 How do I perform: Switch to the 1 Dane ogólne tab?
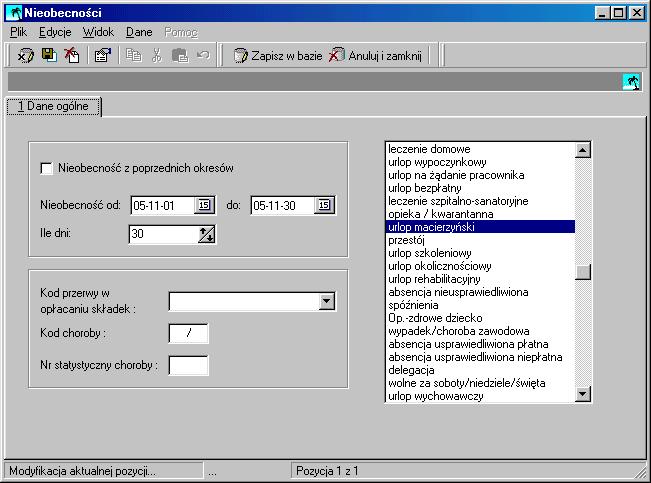point(53,107)
